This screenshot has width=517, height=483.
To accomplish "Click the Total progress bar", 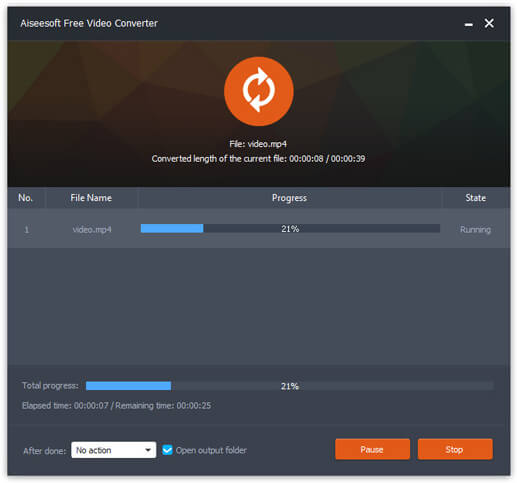I will 289,386.
